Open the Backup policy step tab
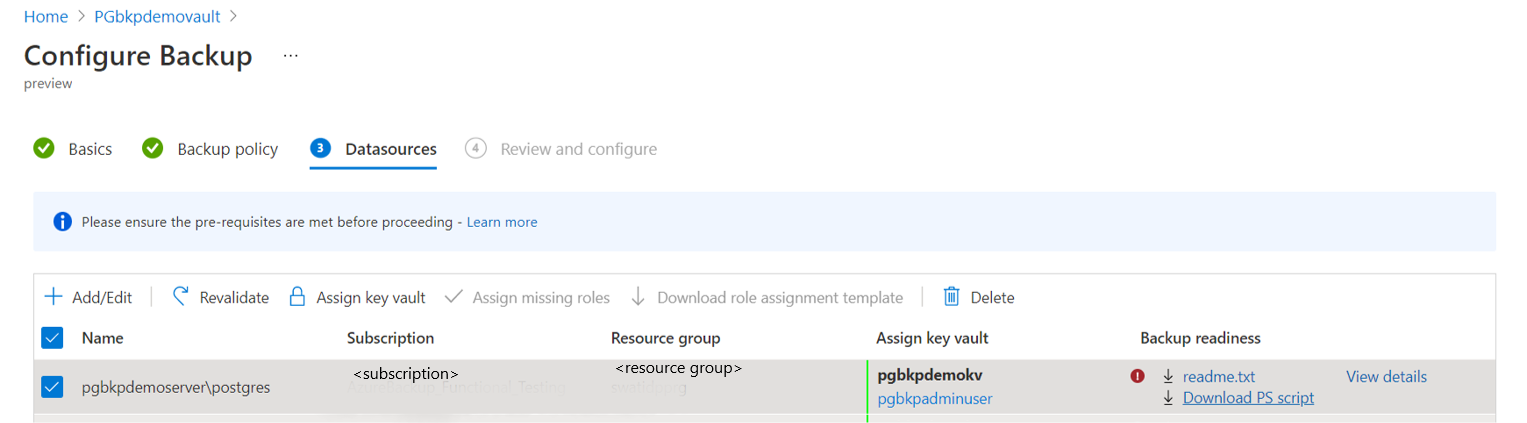The width and height of the screenshot is (1527, 423). [227, 149]
